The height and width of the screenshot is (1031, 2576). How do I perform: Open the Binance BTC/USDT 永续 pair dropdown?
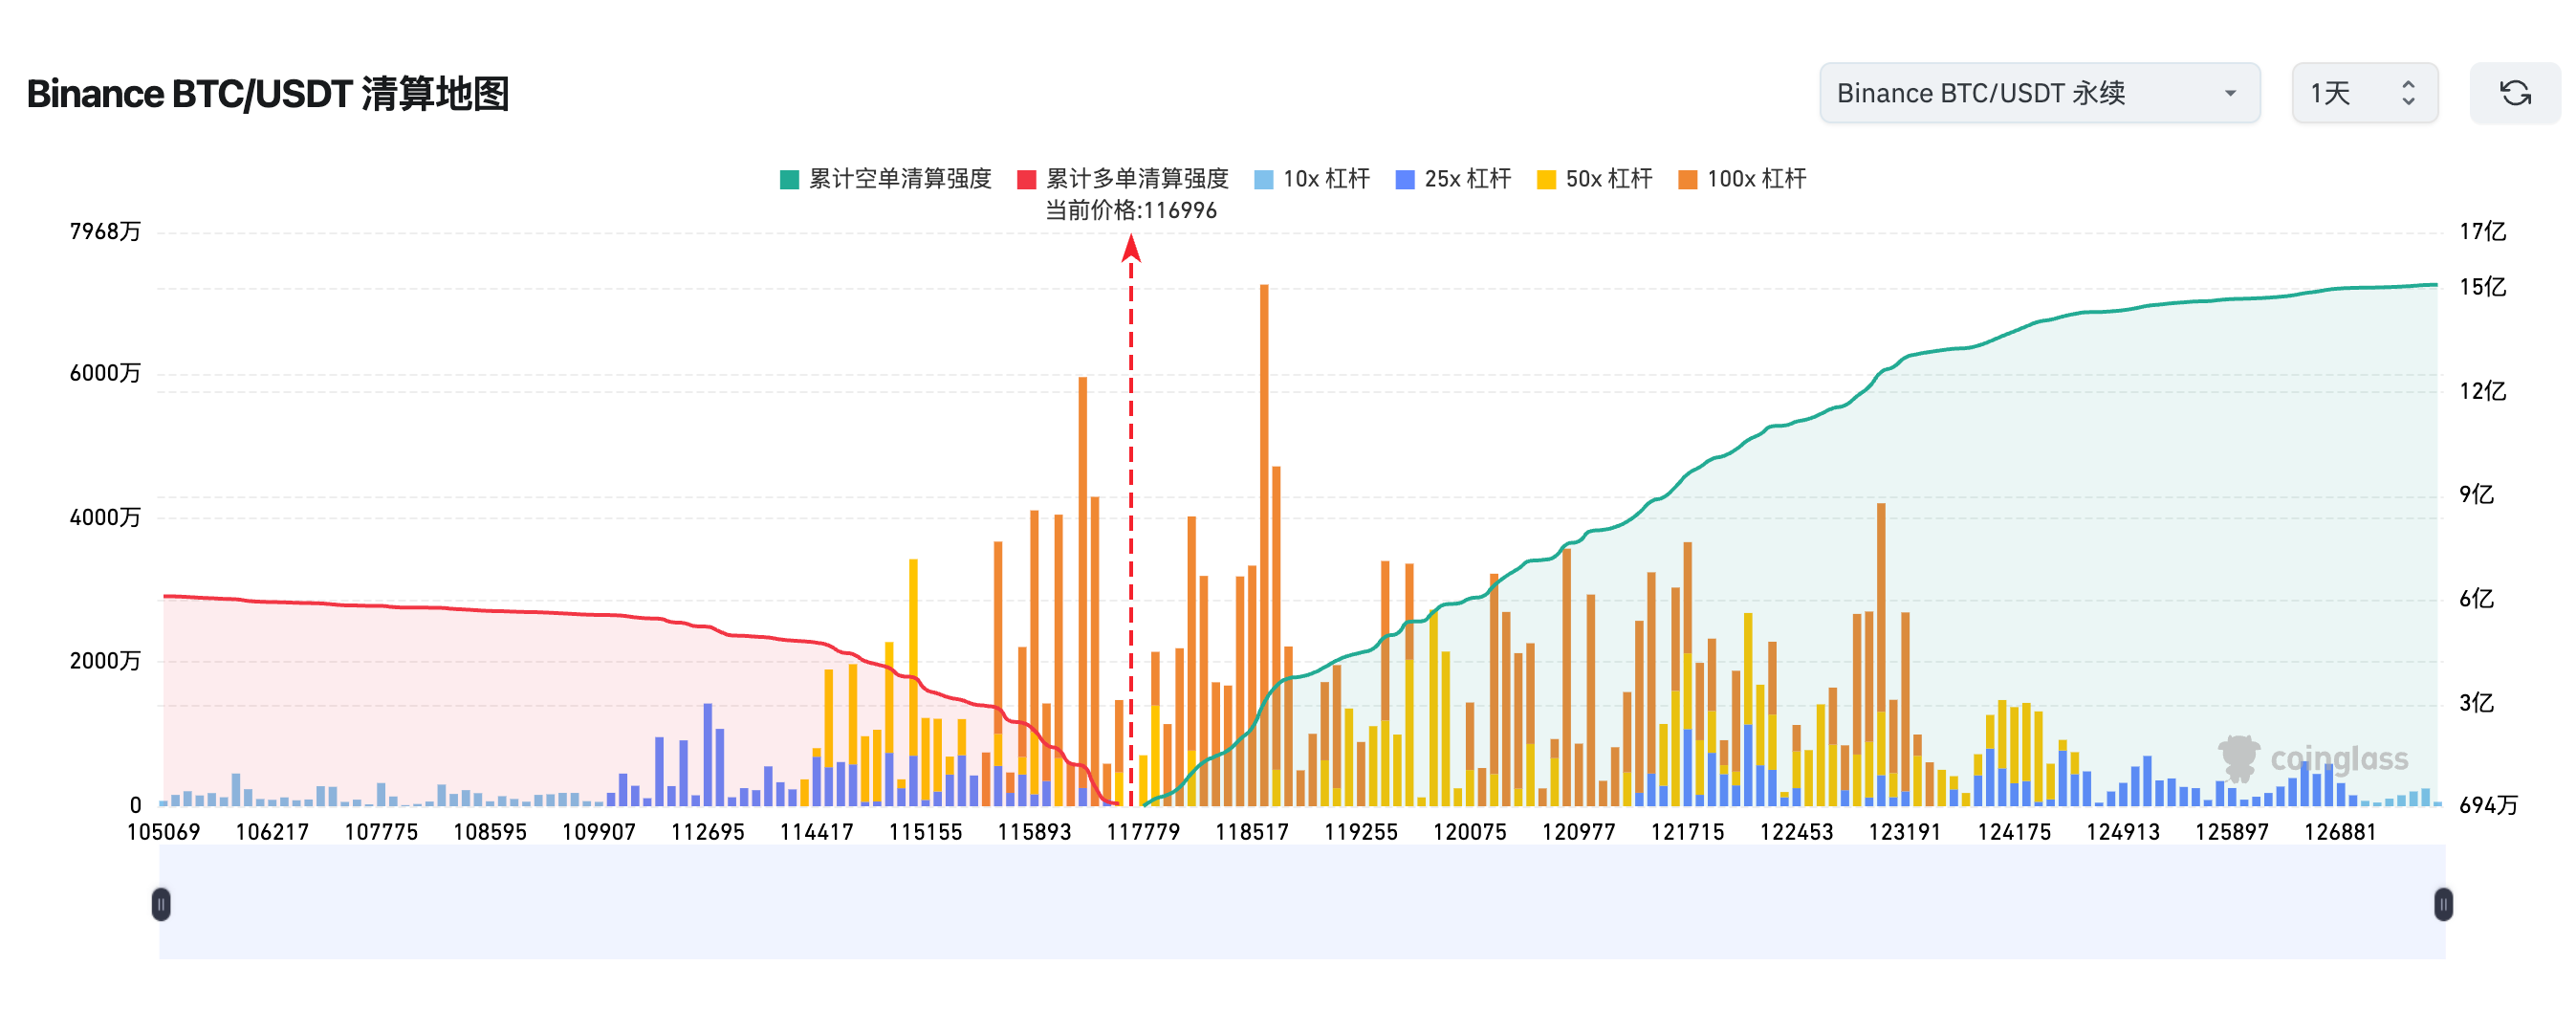point(2038,93)
